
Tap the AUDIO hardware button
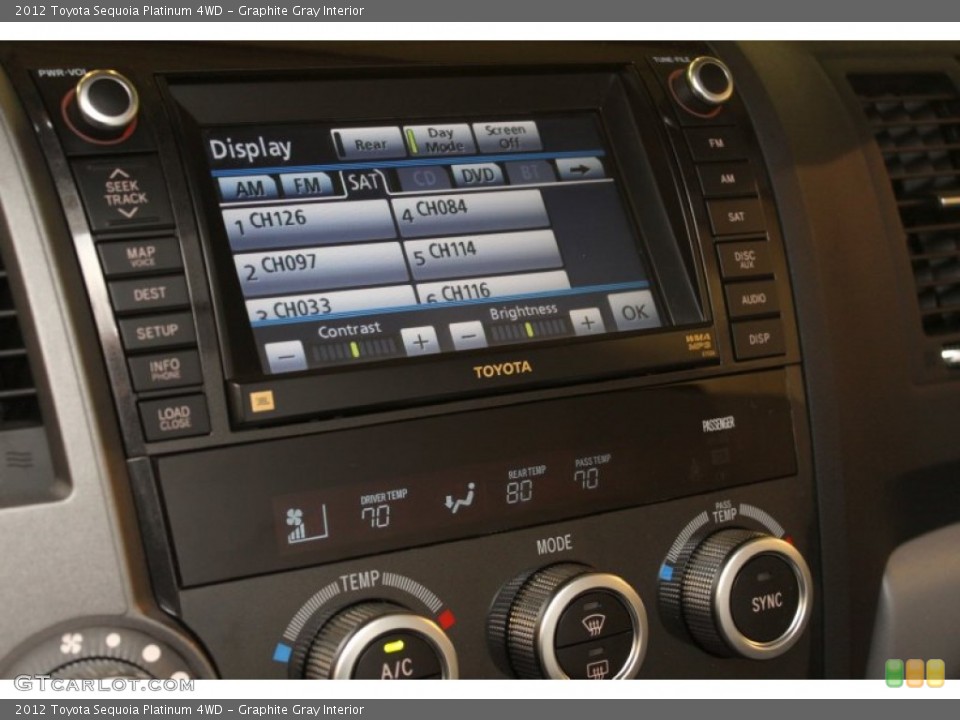click(x=753, y=299)
